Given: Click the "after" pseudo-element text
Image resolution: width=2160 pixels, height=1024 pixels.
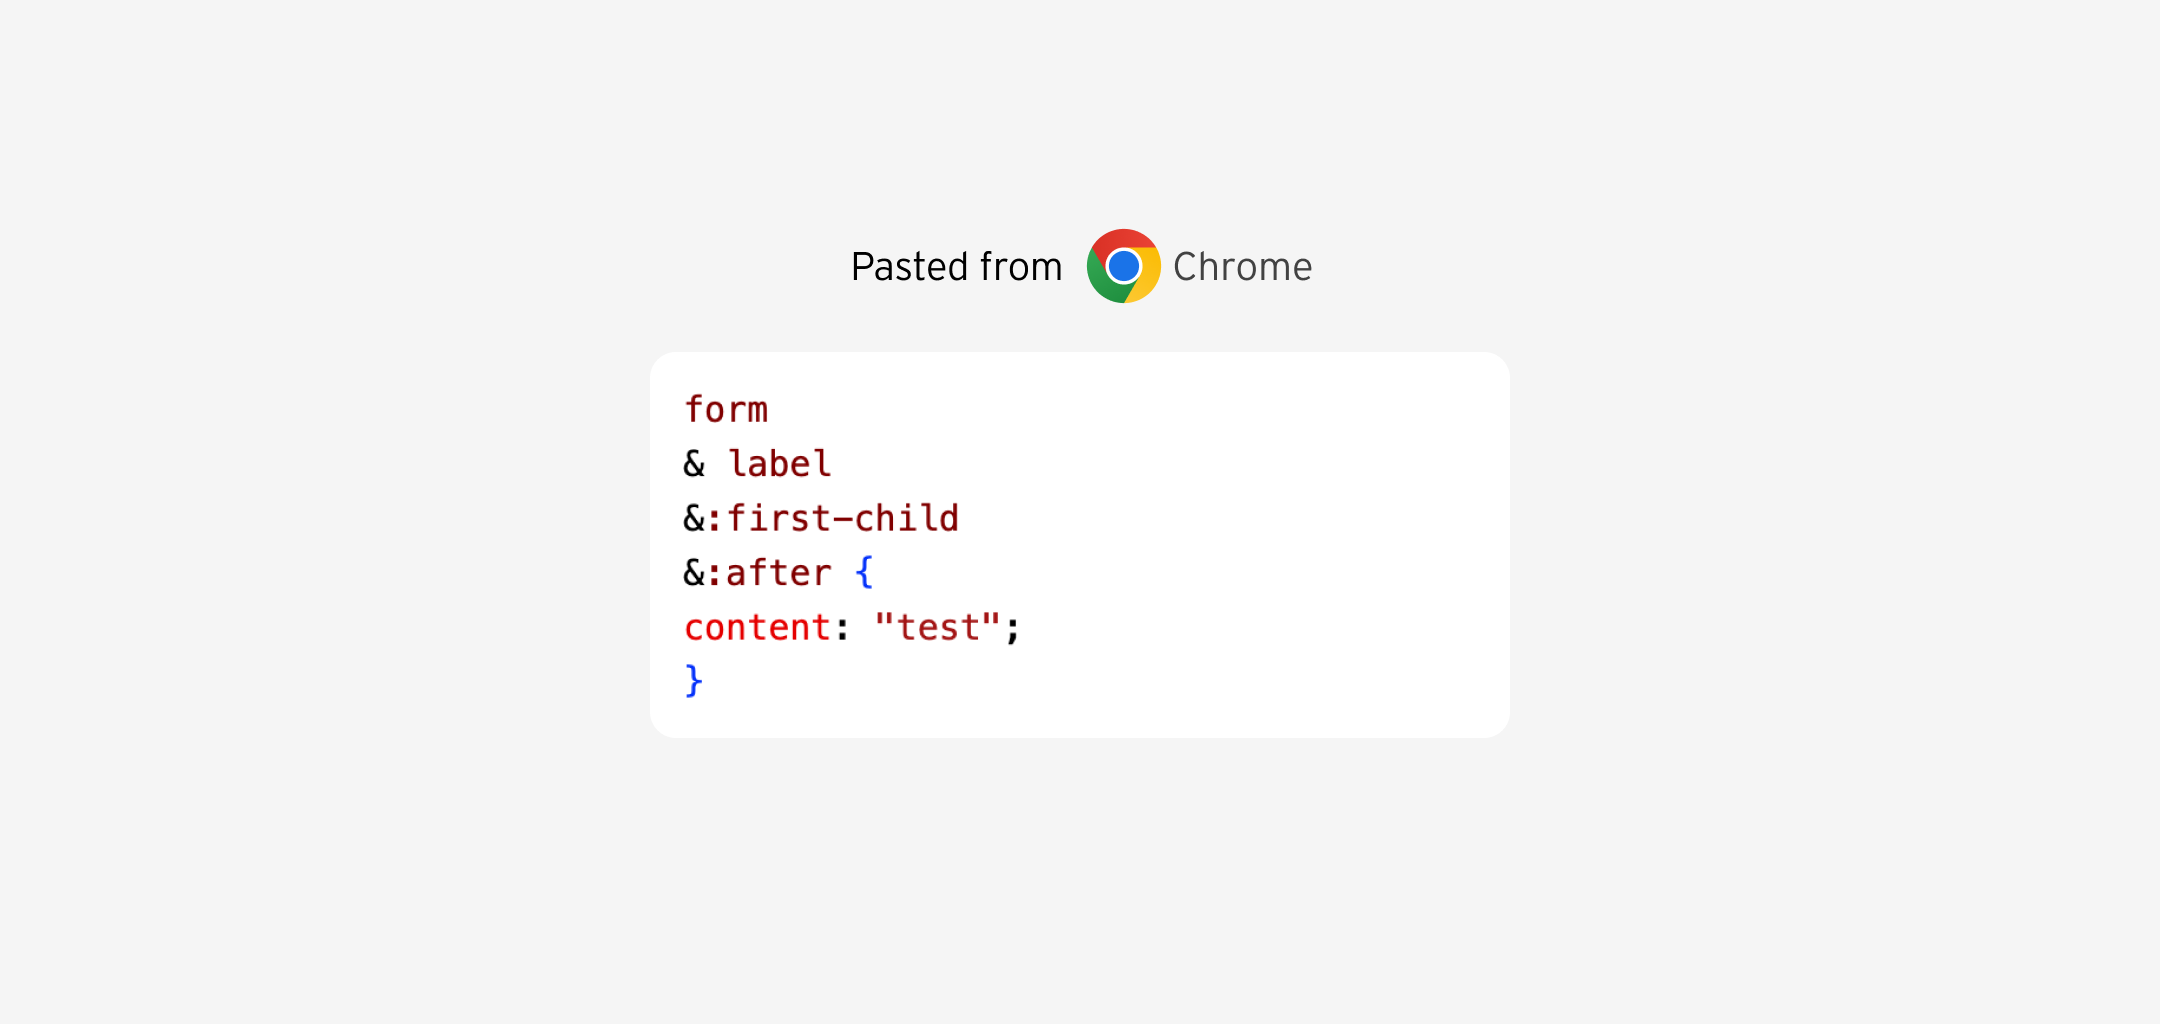Looking at the screenshot, I should click(778, 573).
